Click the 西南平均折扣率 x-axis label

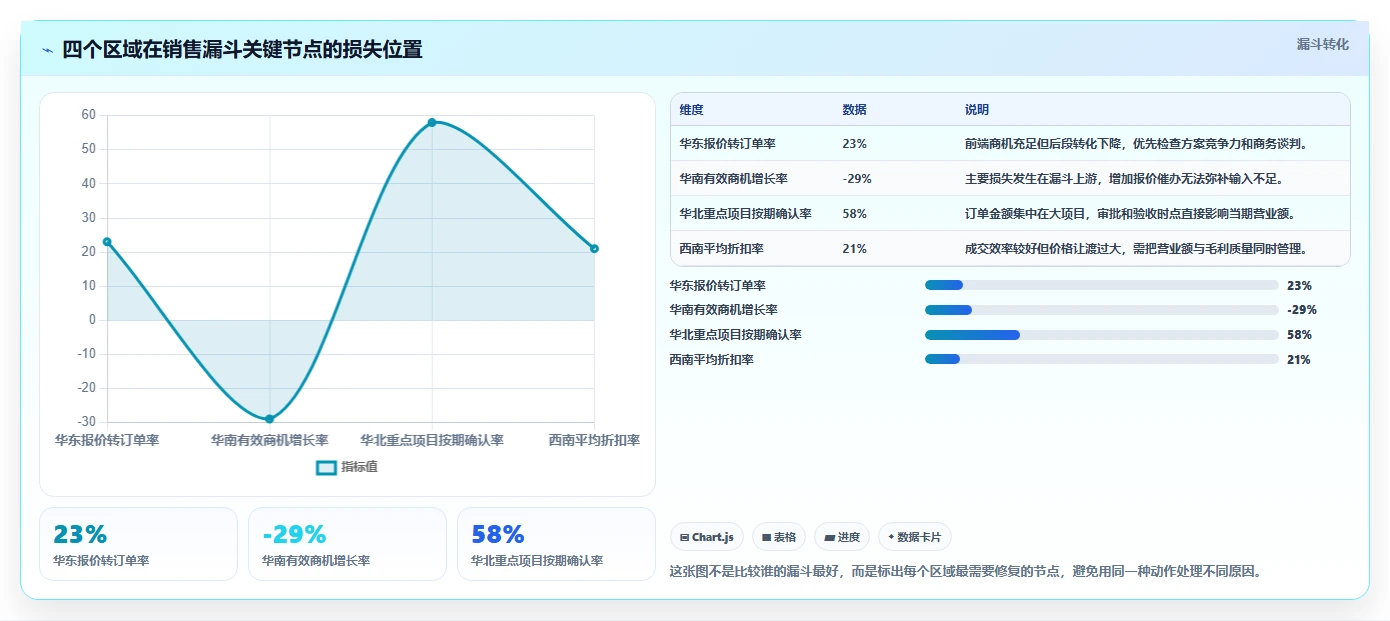coord(594,440)
